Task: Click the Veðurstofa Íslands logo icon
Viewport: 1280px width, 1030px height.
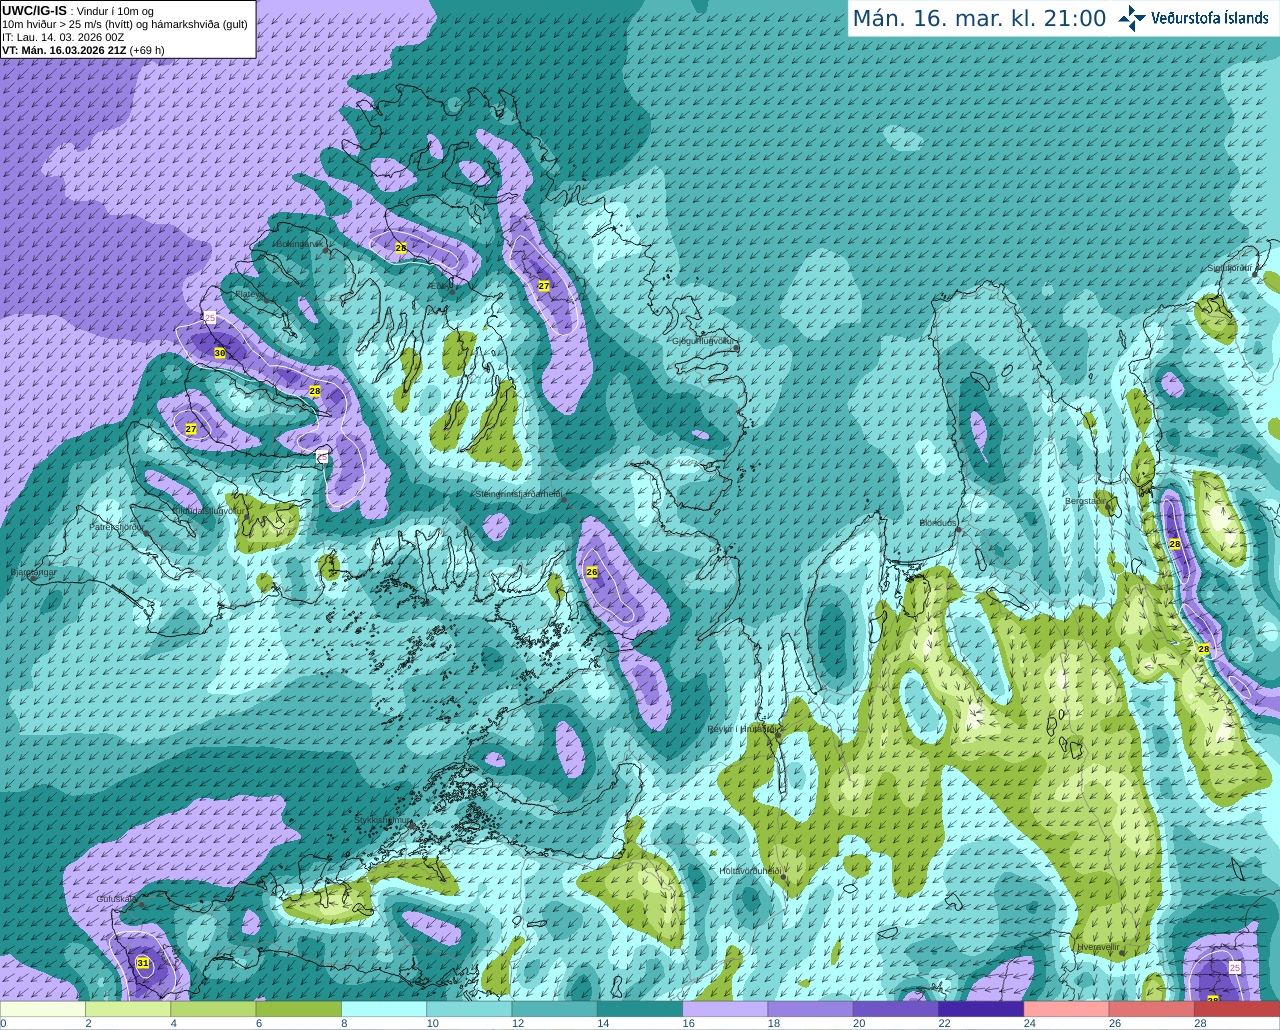Action: pos(1132,18)
